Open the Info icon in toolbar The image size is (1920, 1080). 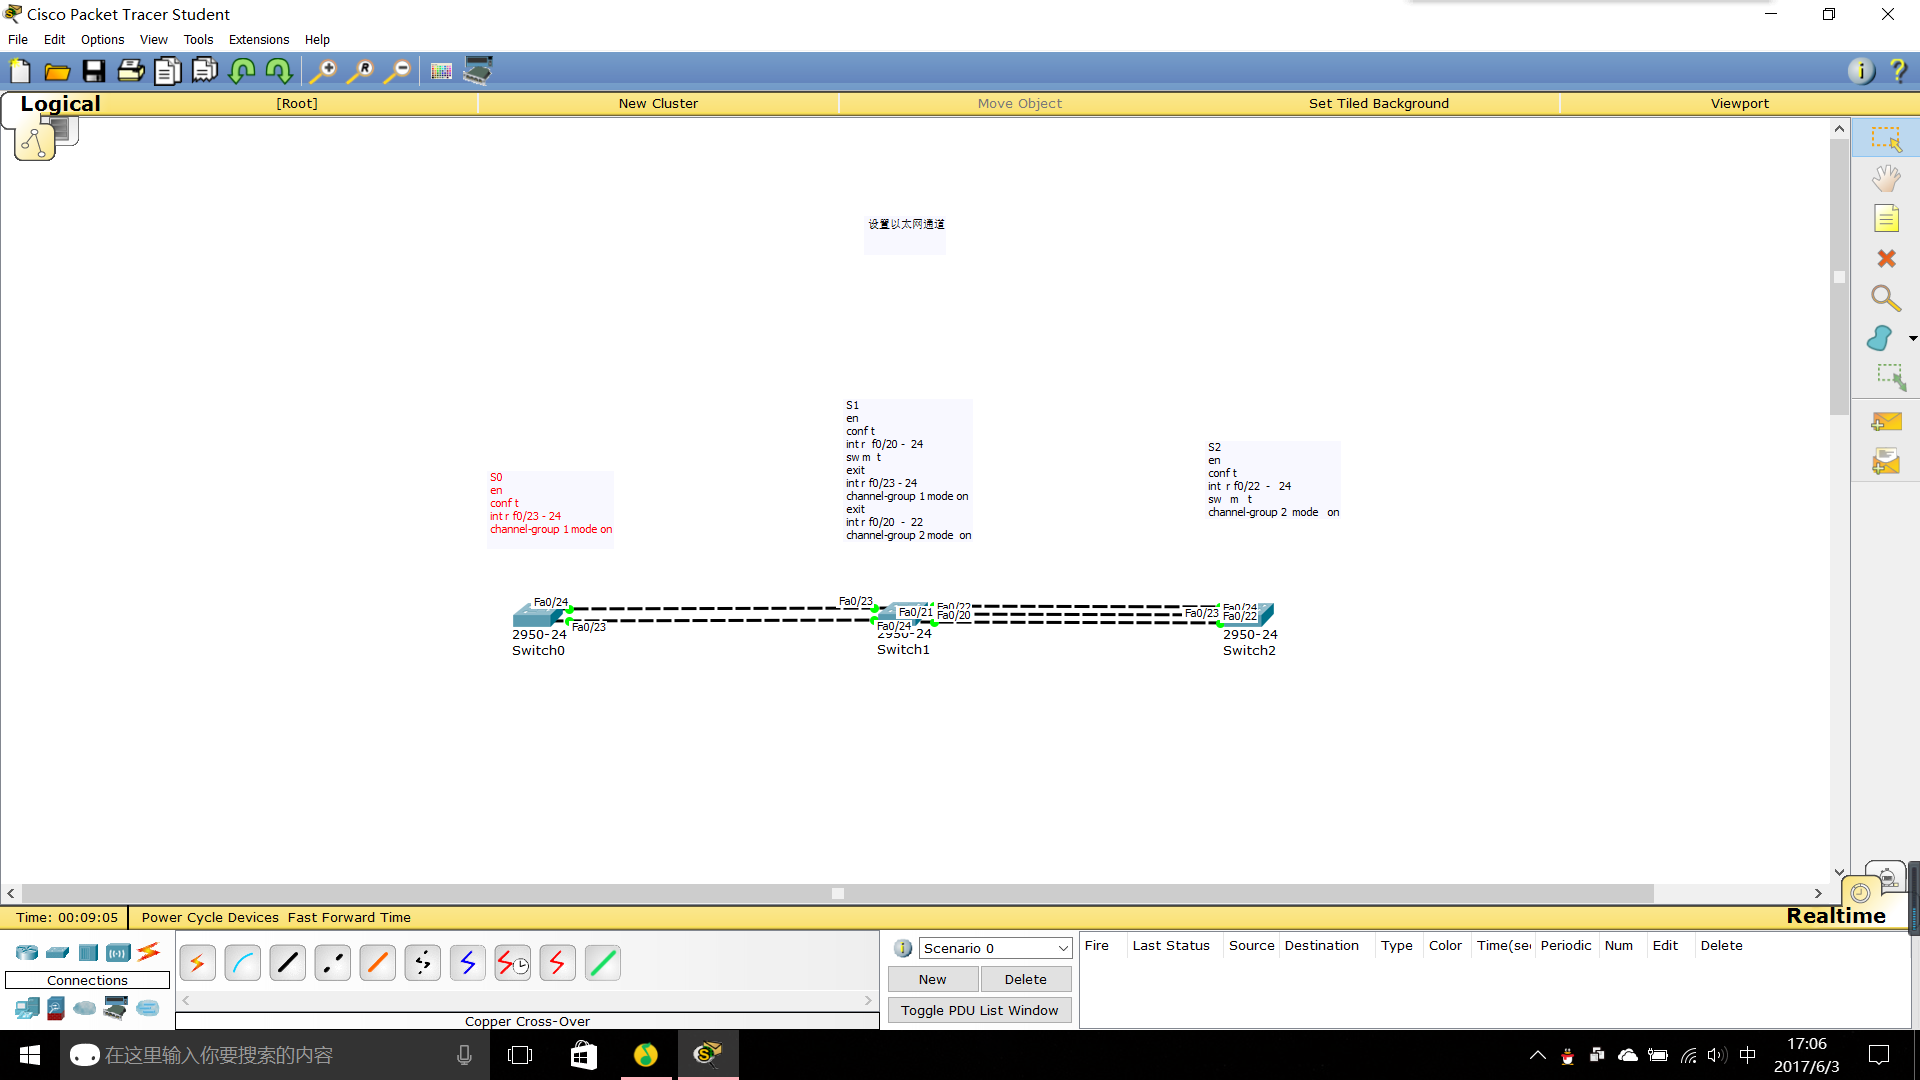point(1861,71)
